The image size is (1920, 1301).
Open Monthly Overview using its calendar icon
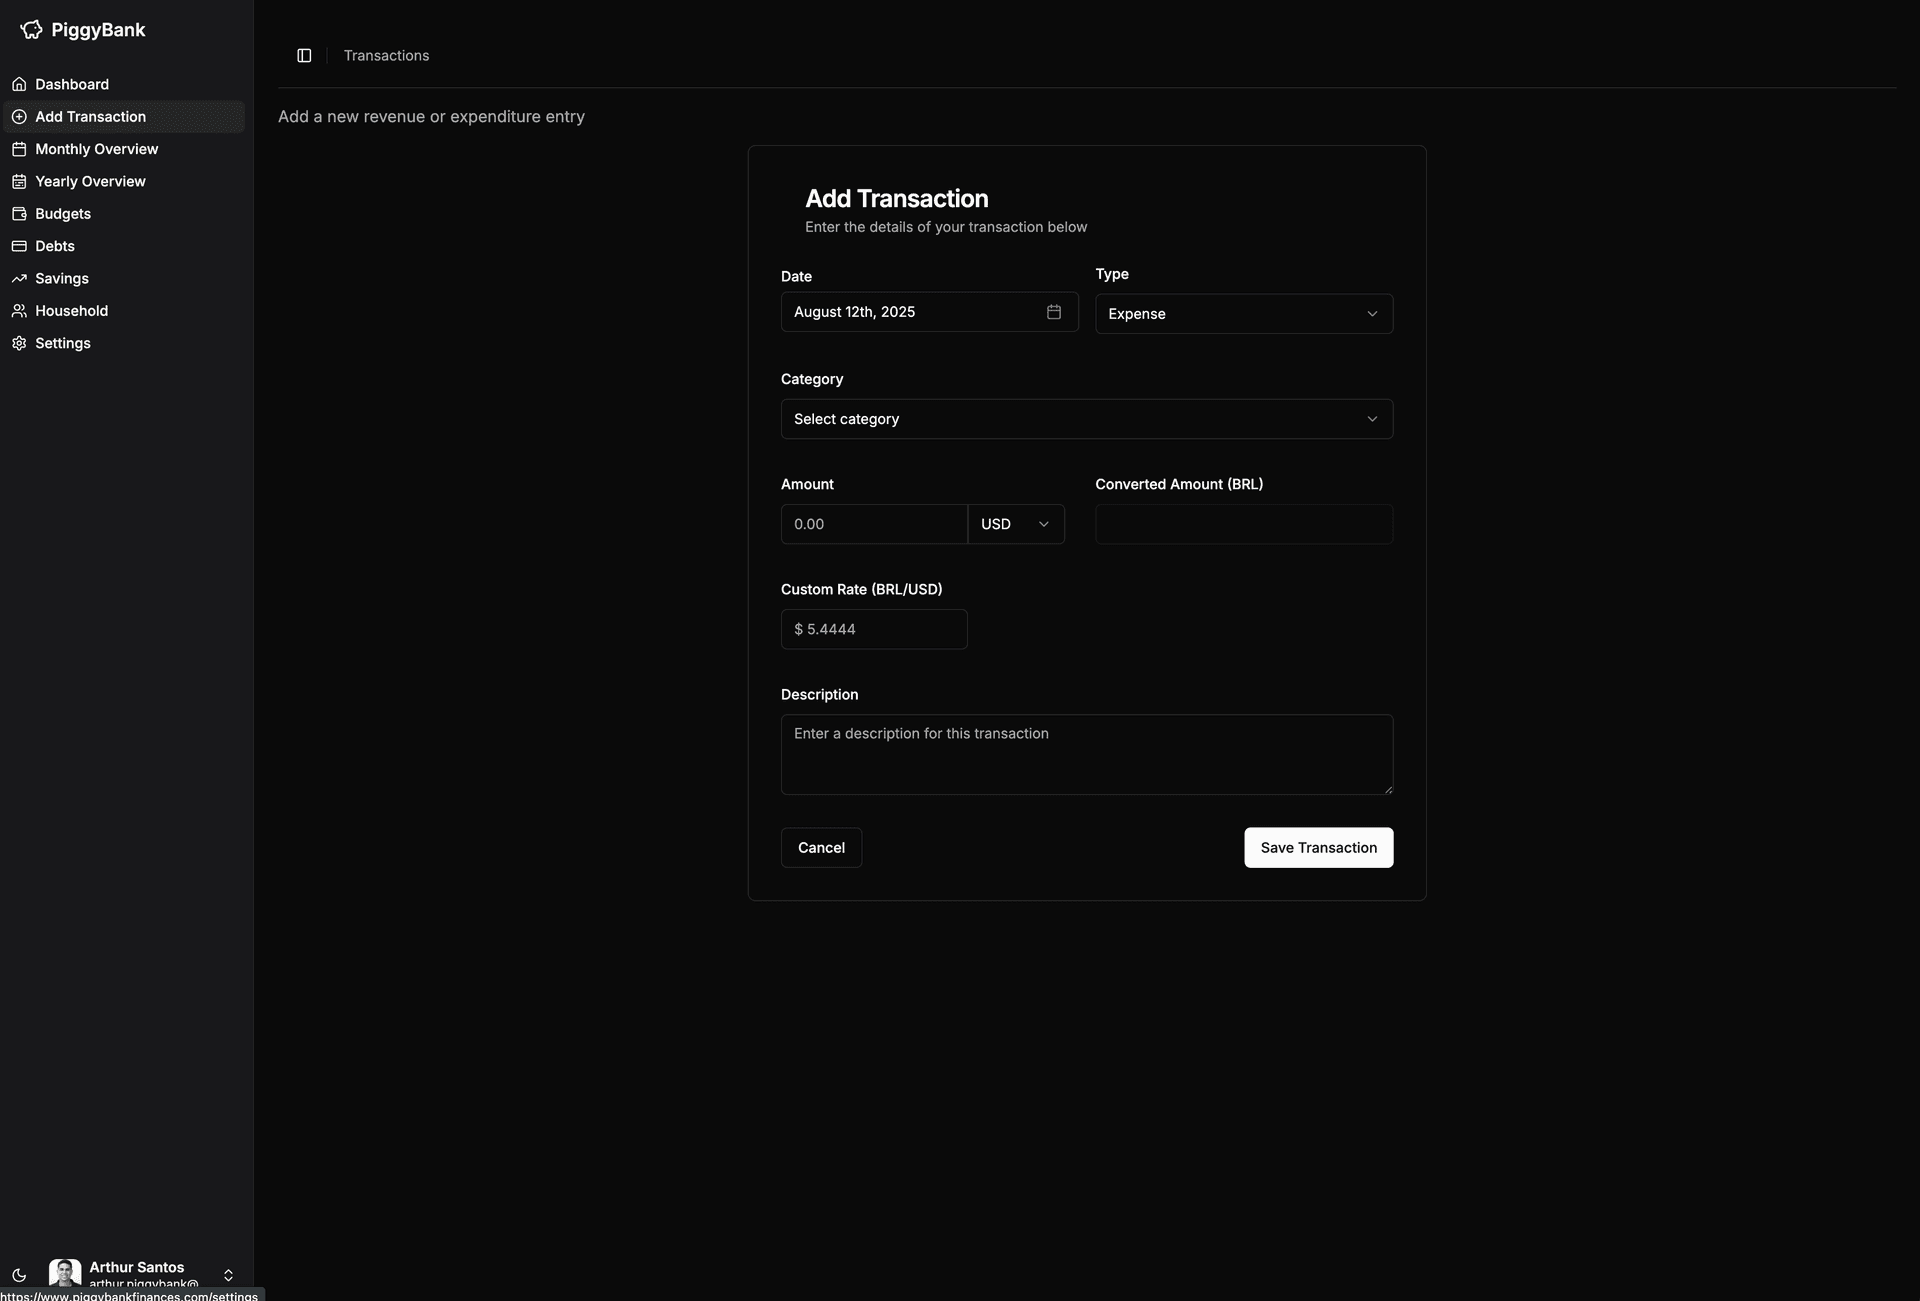tap(19, 148)
